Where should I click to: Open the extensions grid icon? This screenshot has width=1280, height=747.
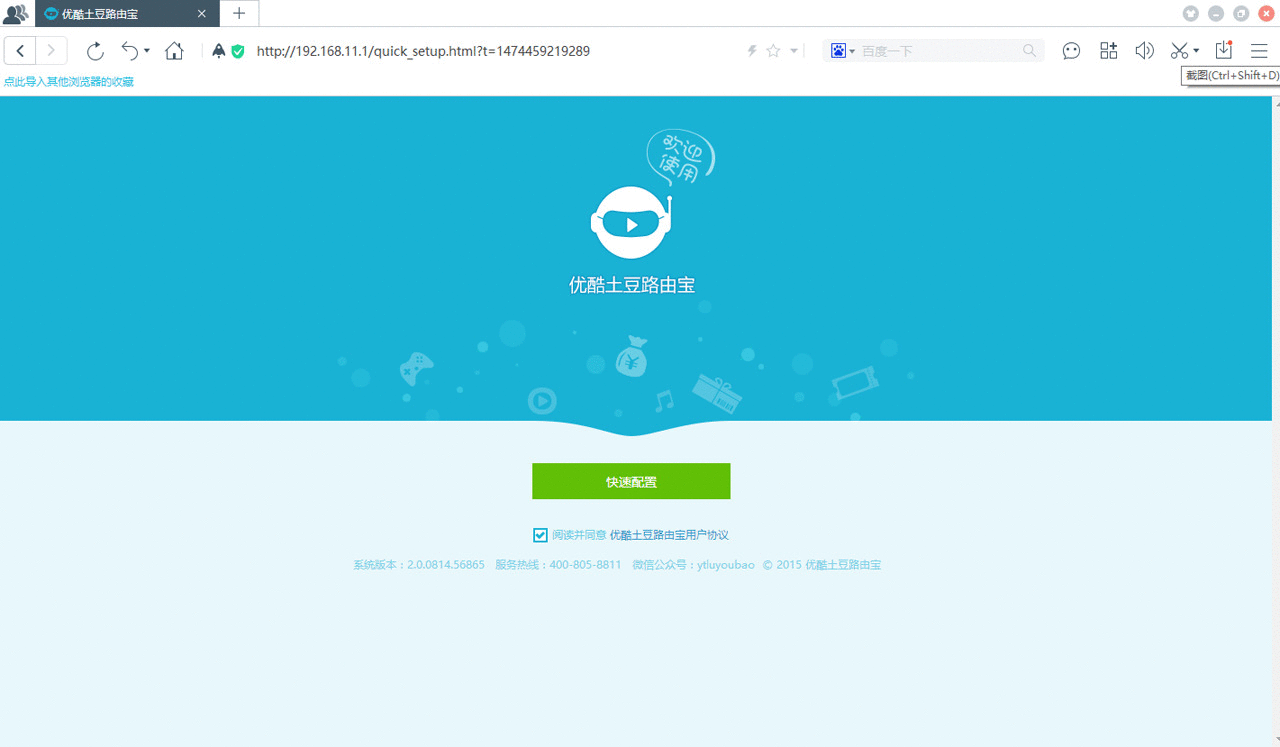(1108, 51)
